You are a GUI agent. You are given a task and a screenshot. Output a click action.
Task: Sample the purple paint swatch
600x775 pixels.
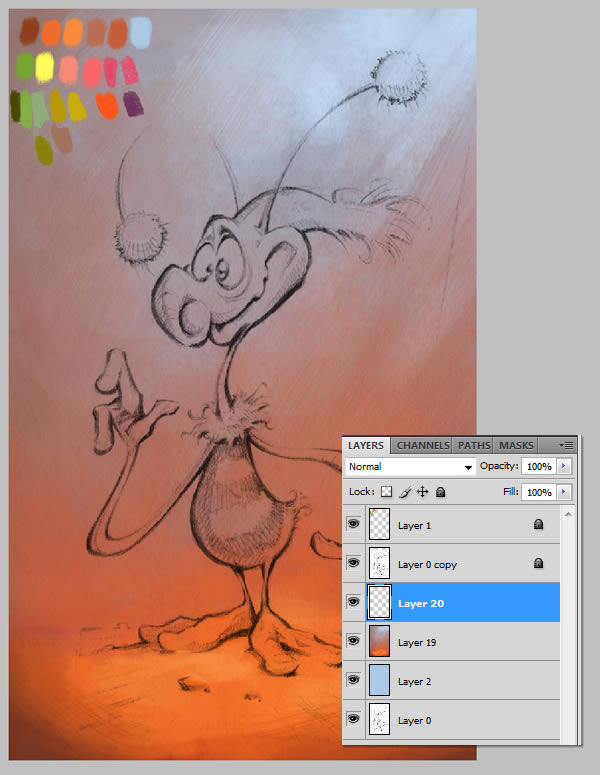click(x=132, y=104)
